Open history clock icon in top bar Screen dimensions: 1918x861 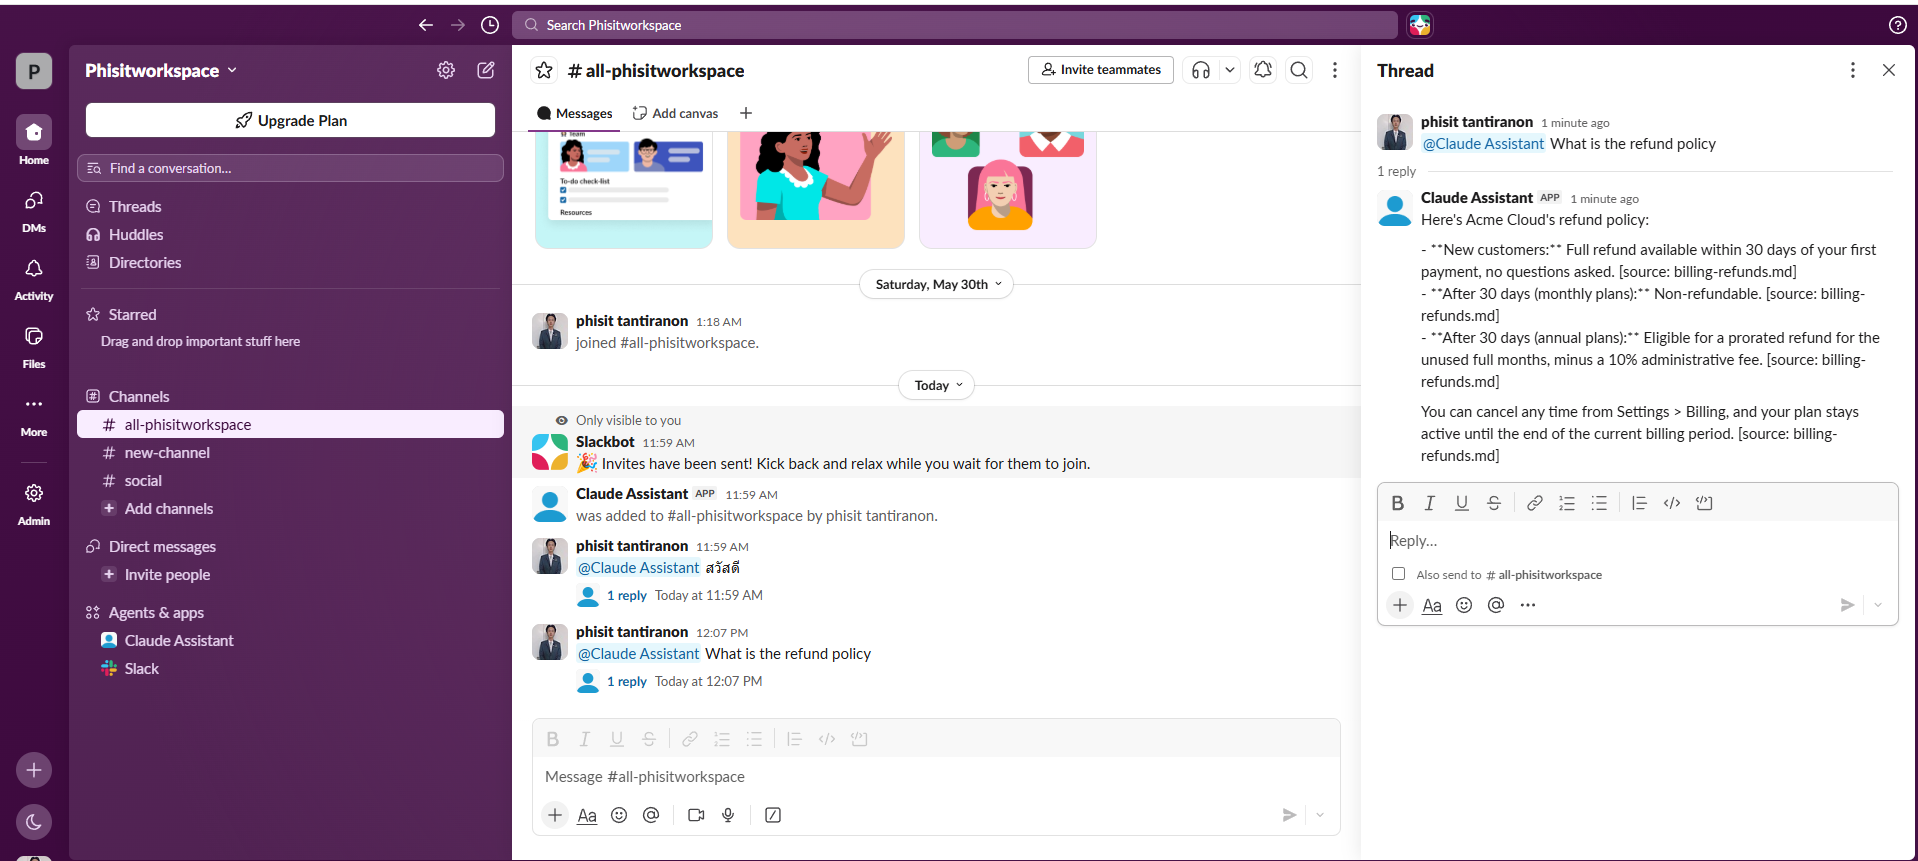[x=490, y=25]
